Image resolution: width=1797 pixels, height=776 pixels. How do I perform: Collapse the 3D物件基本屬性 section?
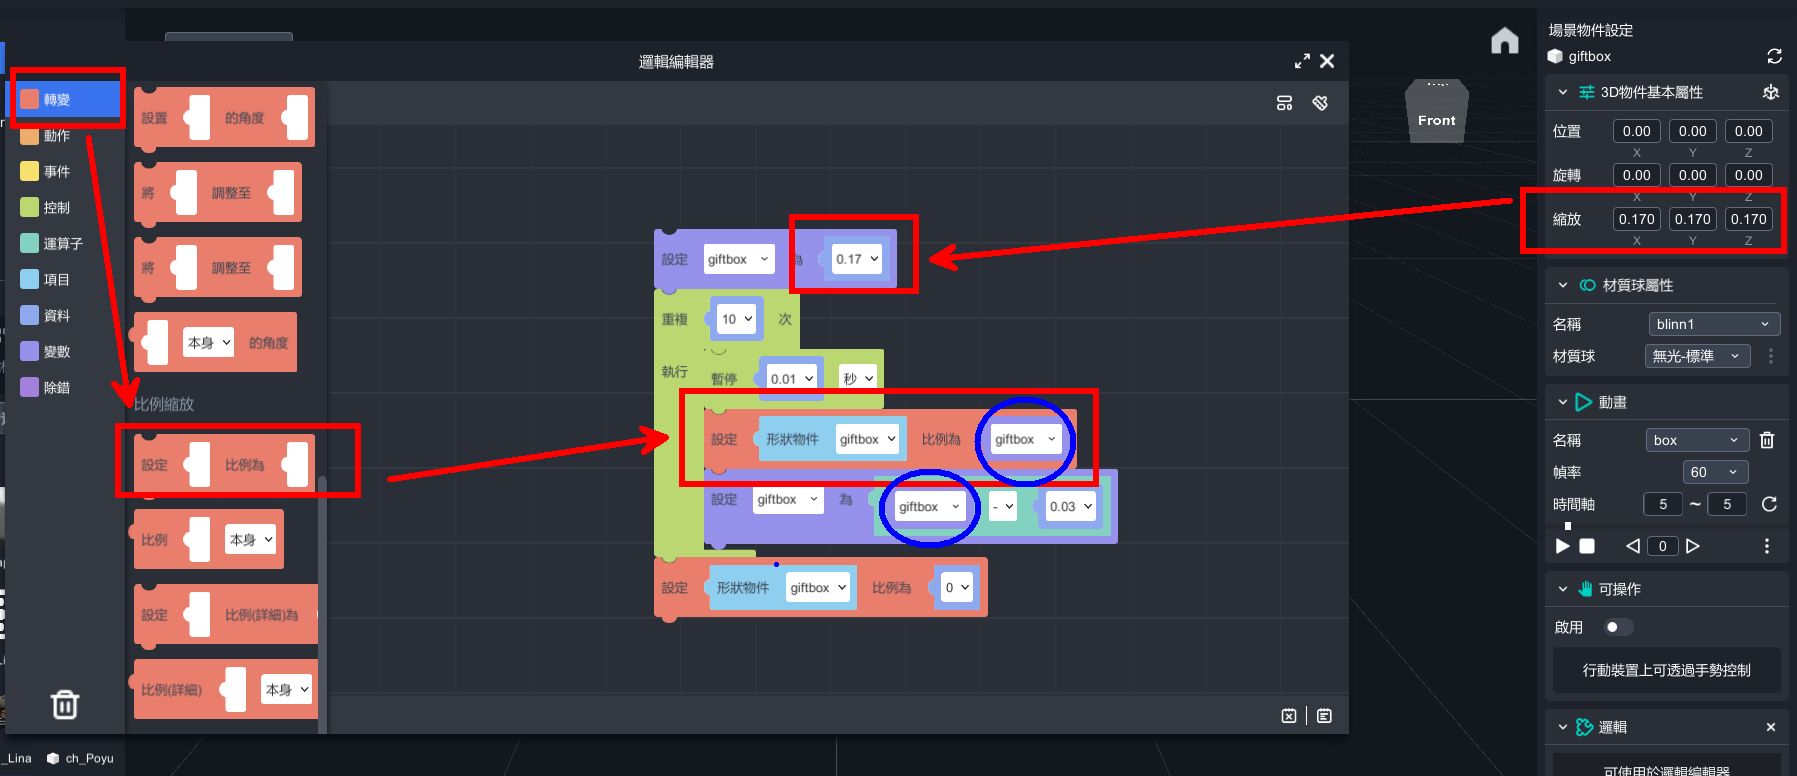[x=1563, y=92]
